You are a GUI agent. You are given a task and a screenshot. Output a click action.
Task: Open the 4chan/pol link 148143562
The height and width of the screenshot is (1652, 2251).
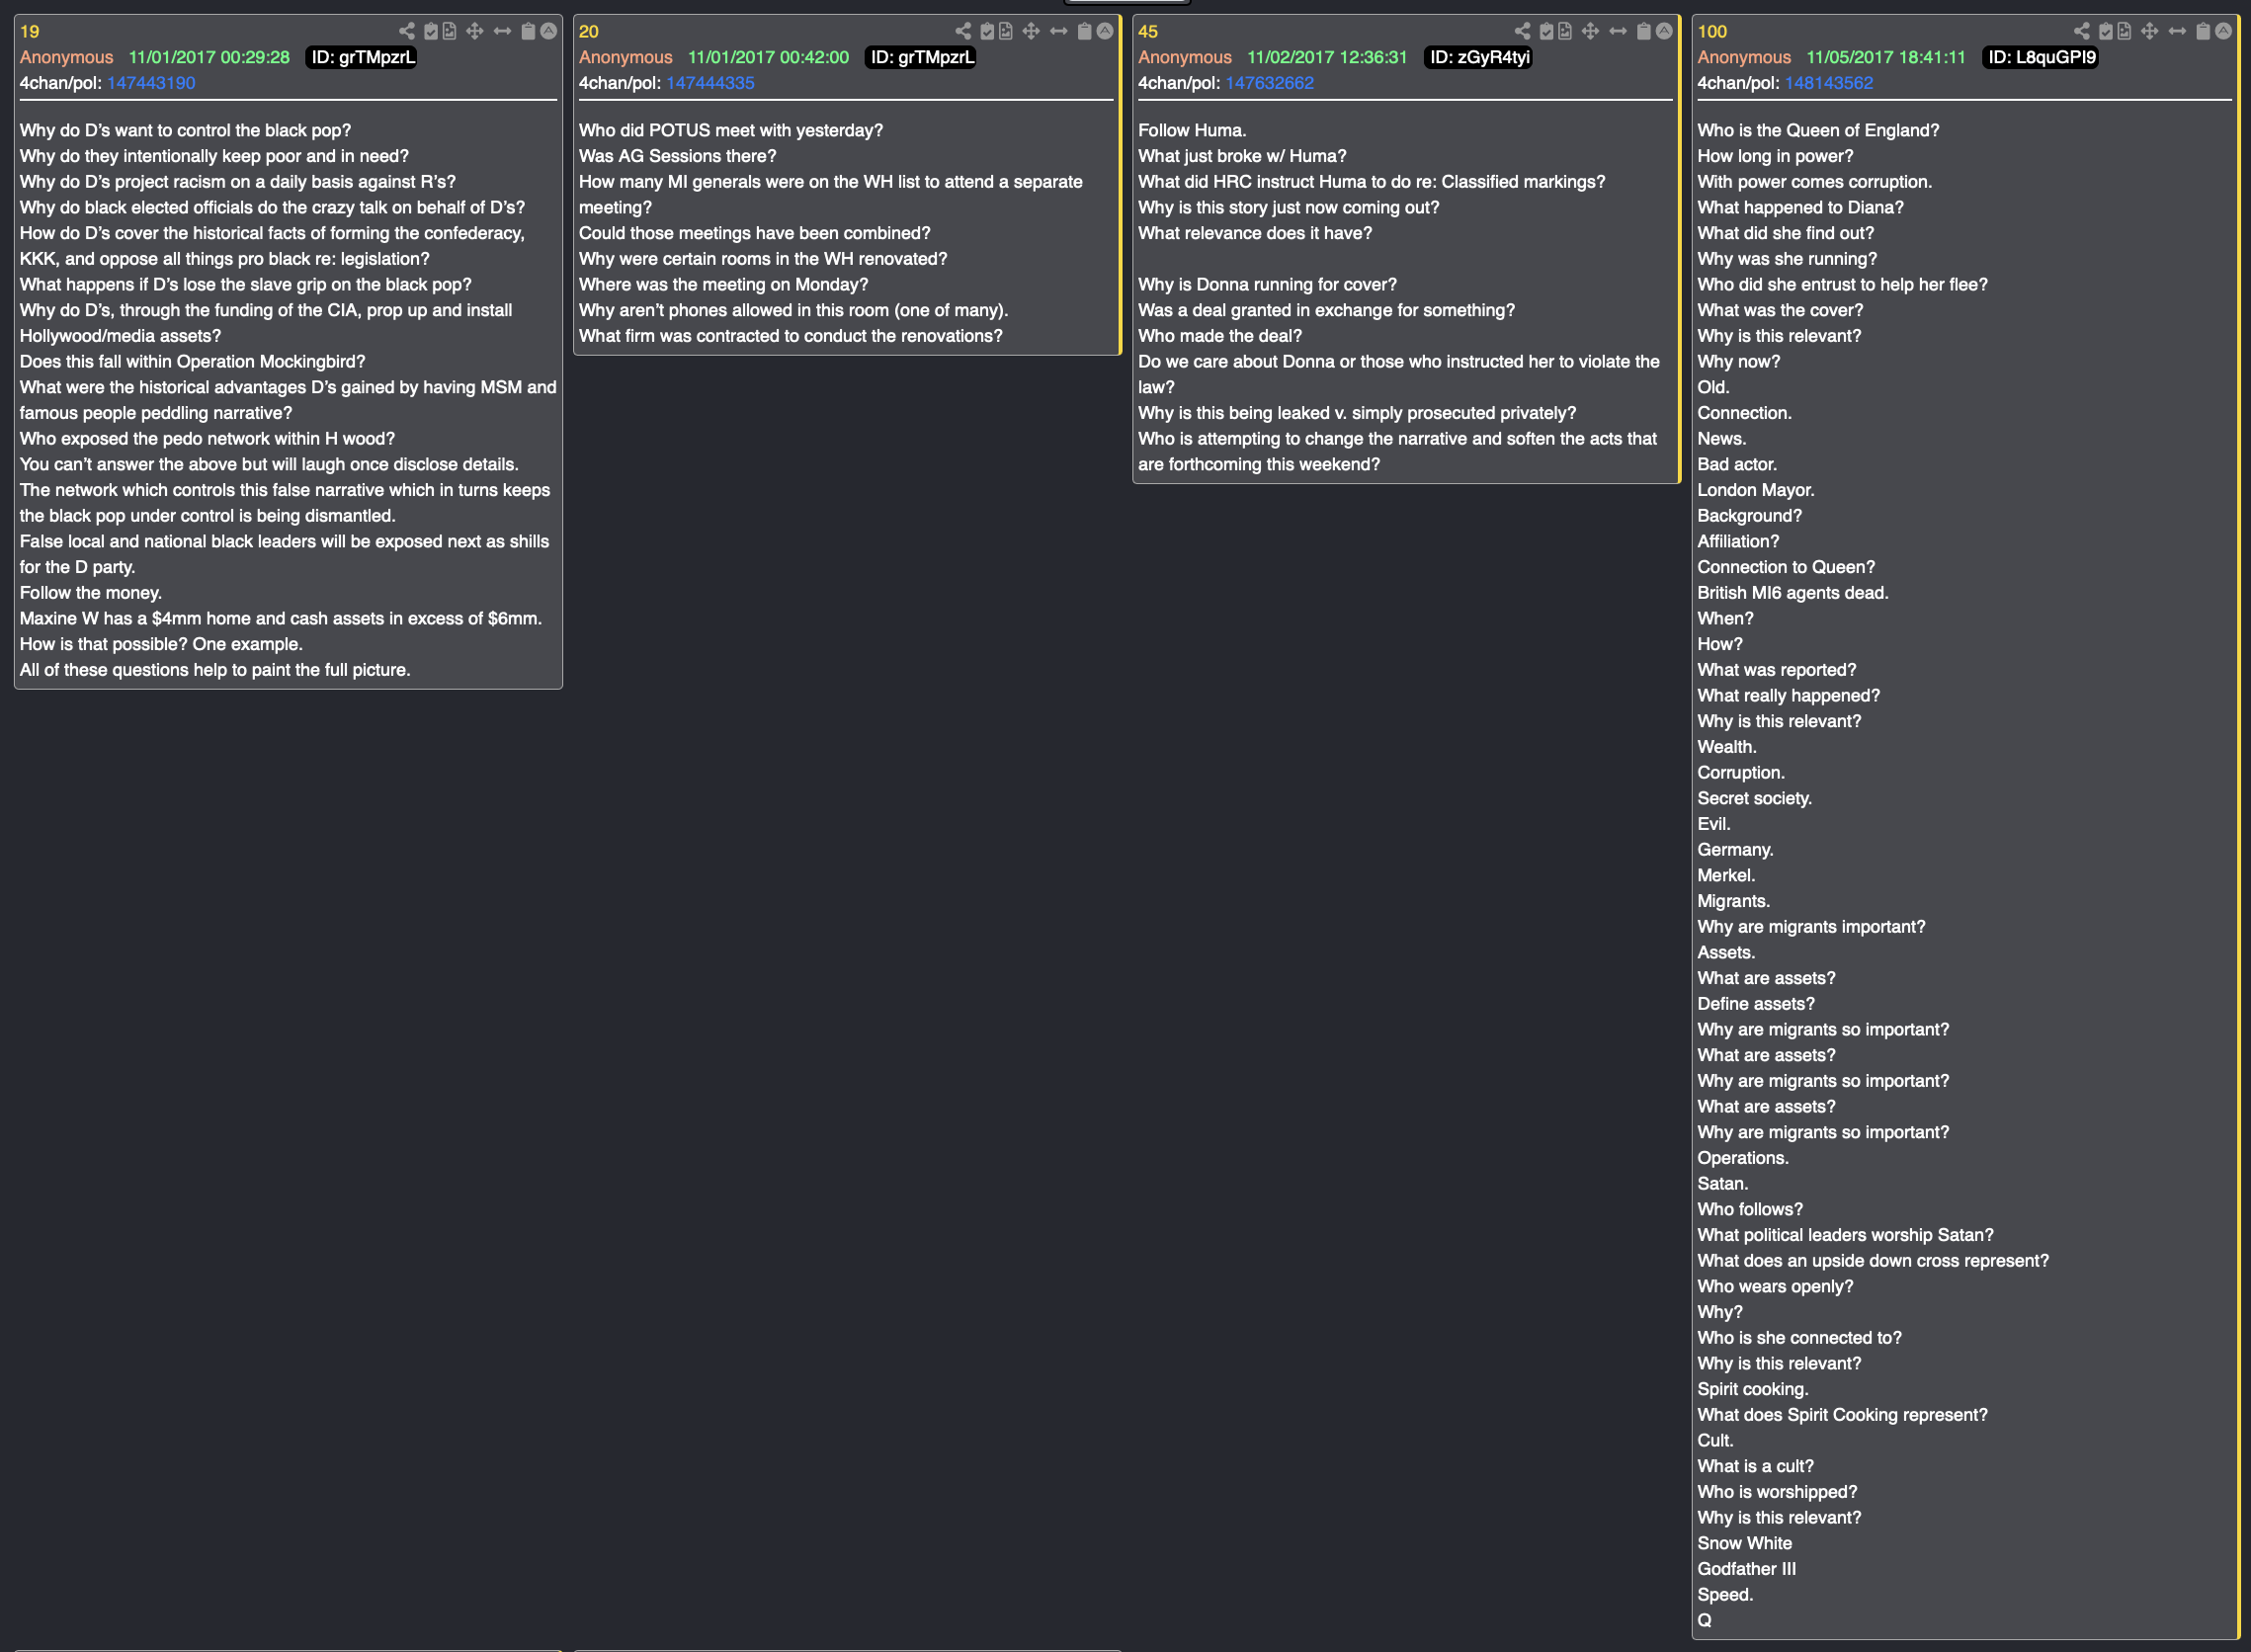click(1828, 83)
